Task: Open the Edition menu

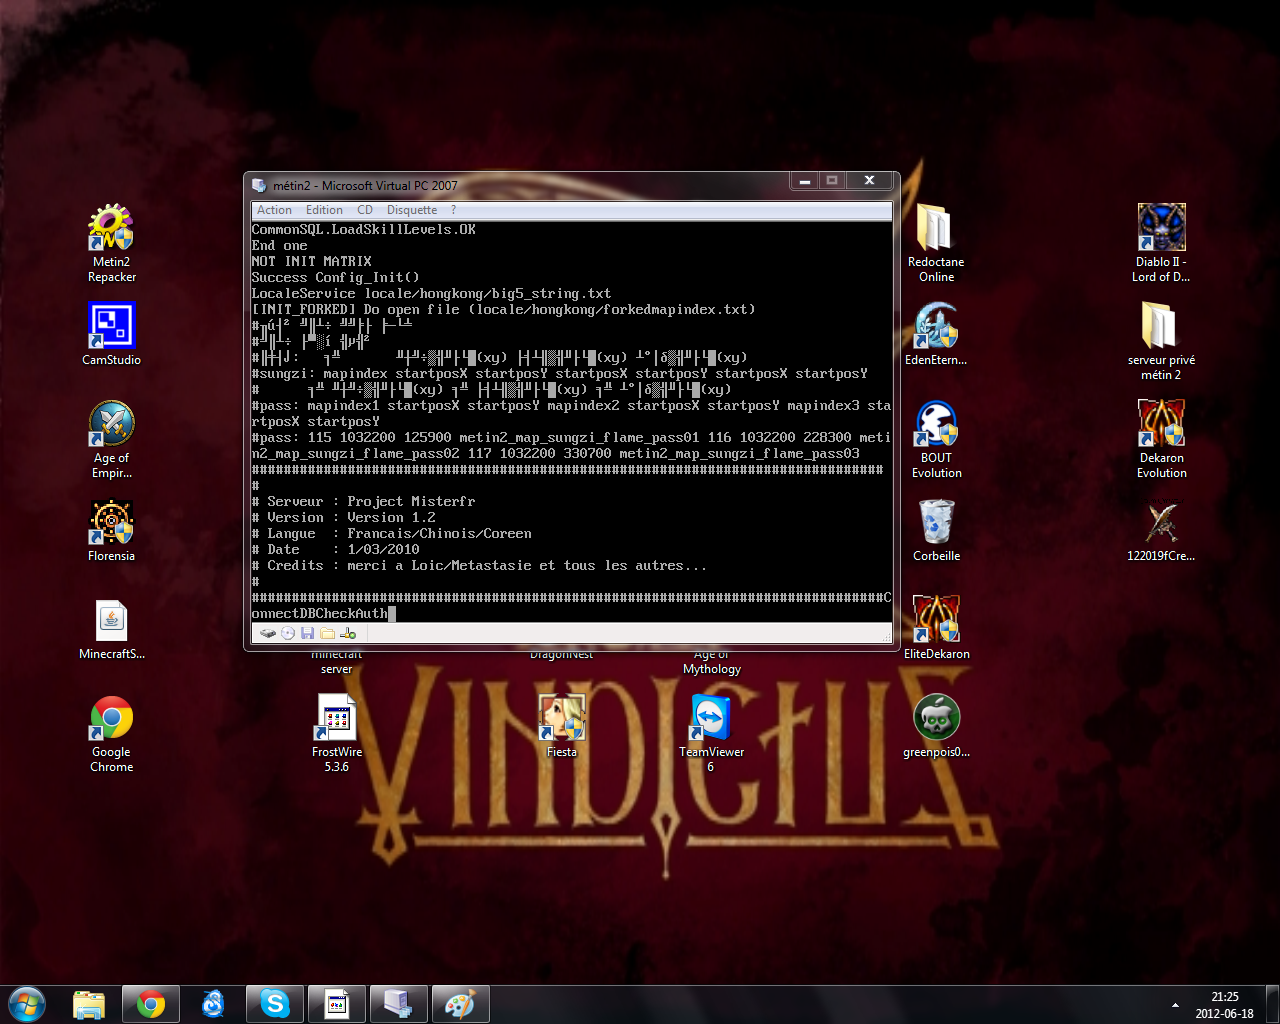Action: click(324, 210)
